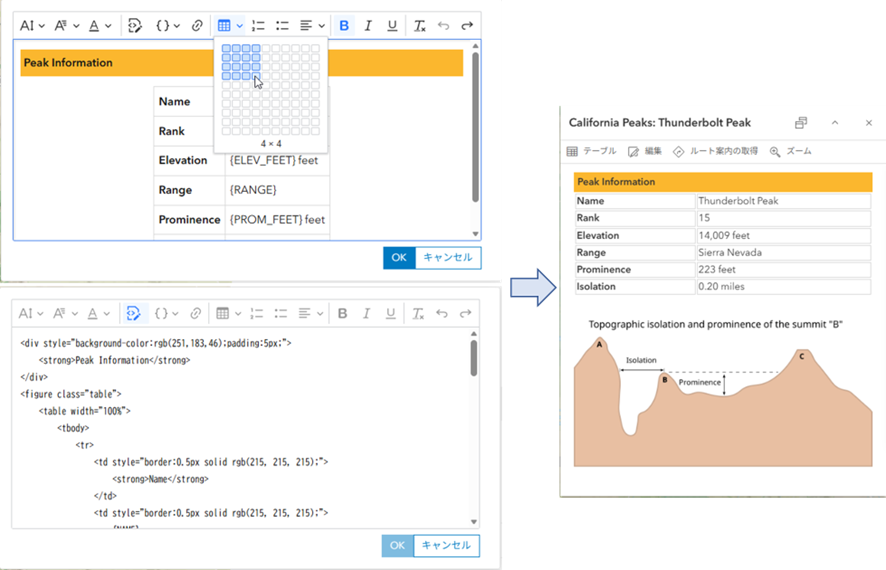Close the Thunderbolt Peak popup

tap(868, 123)
